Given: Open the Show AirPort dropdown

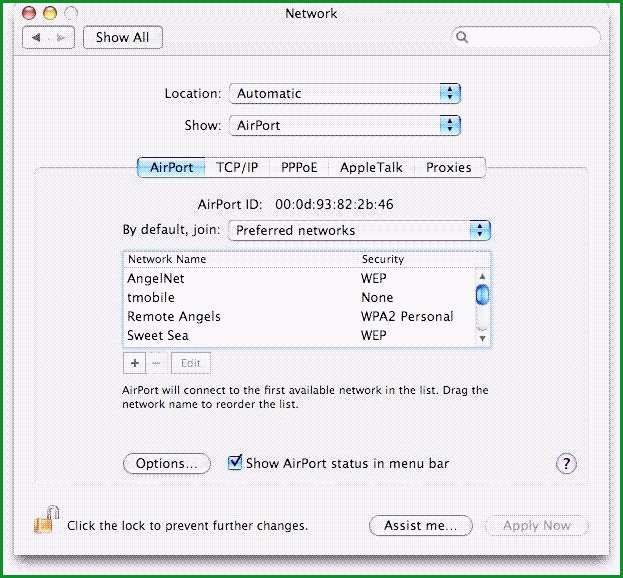Looking at the screenshot, I should 345,126.
